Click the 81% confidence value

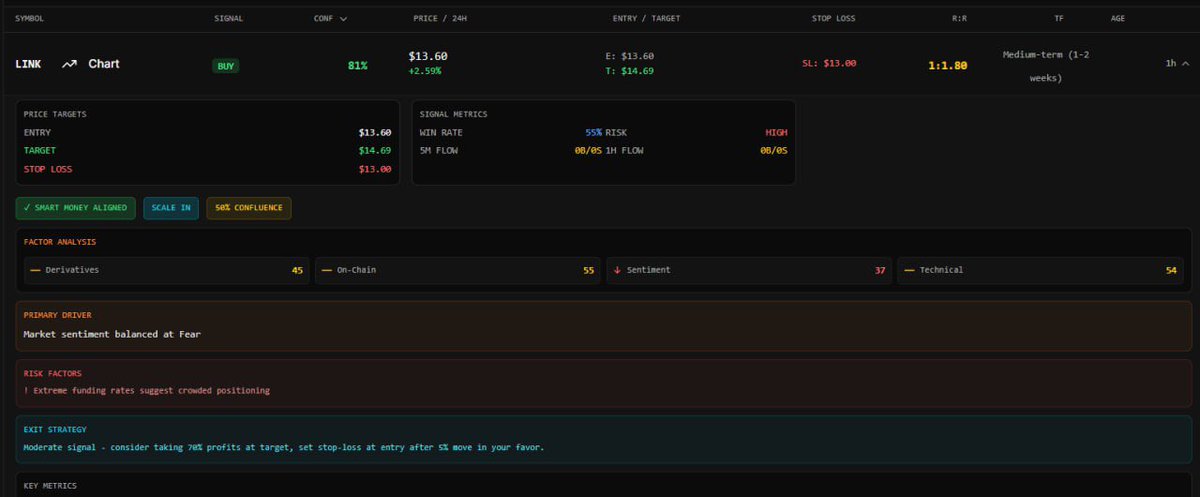358,66
